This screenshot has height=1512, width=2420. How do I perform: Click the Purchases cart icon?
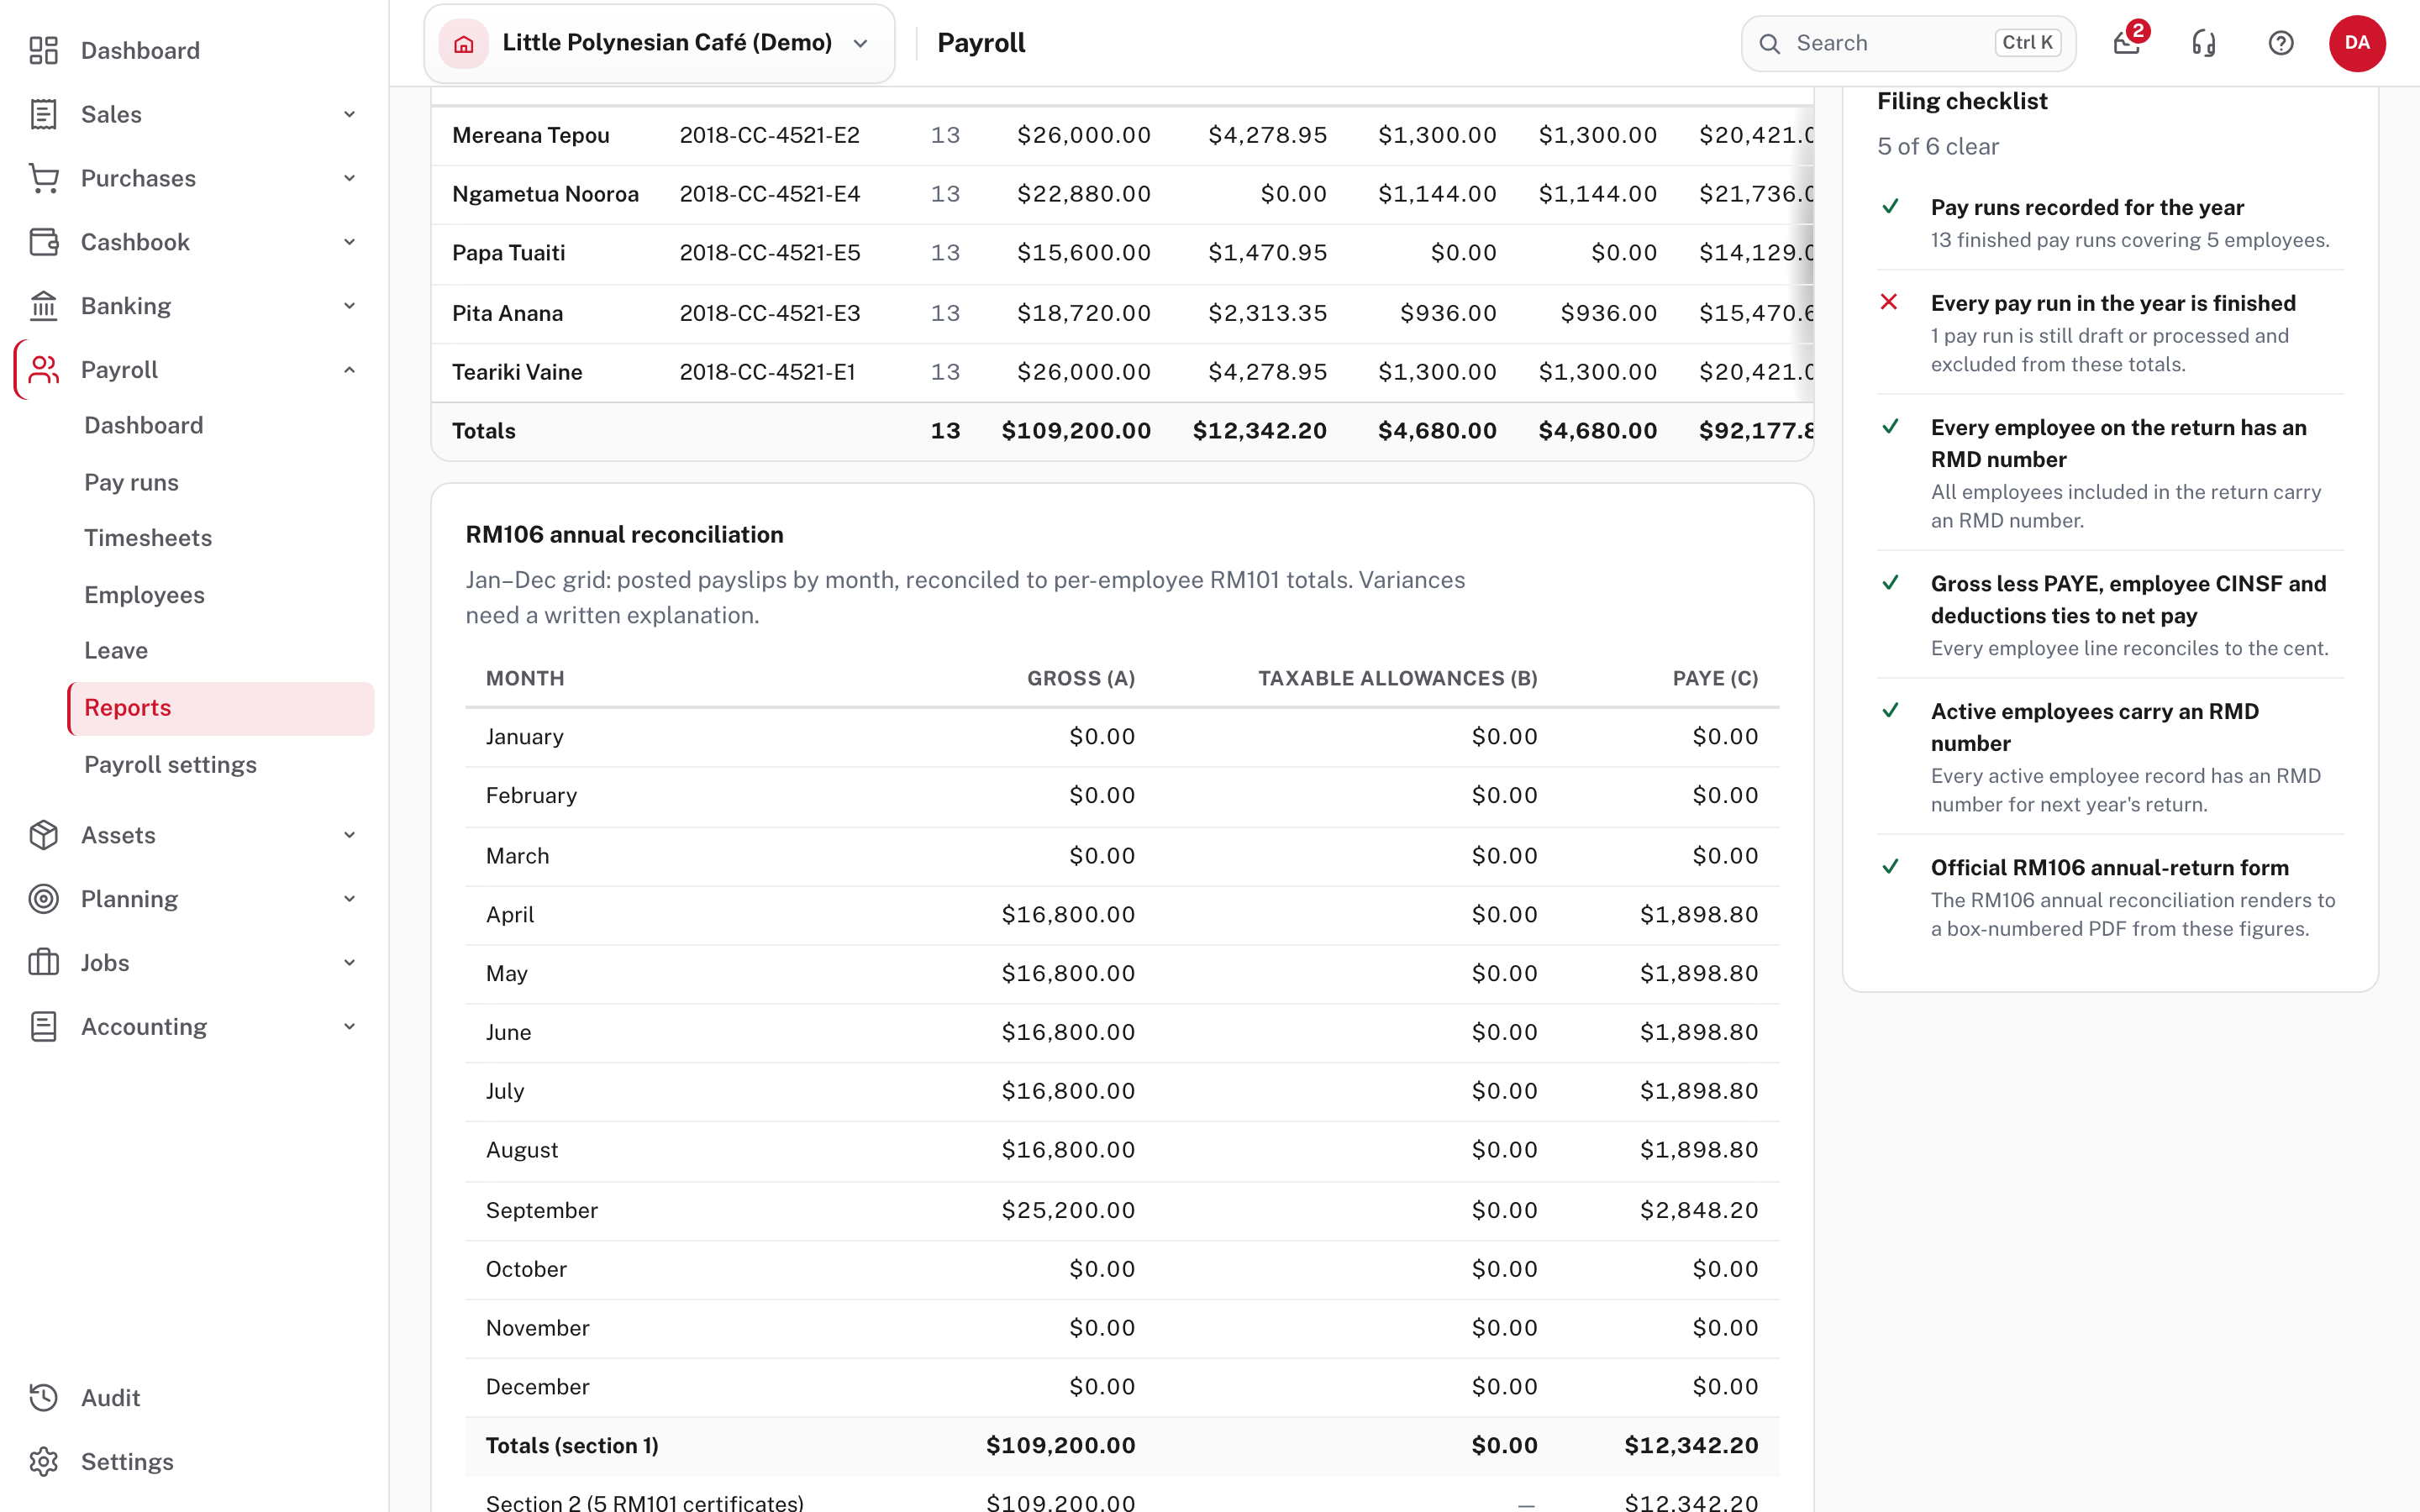(x=43, y=178)
